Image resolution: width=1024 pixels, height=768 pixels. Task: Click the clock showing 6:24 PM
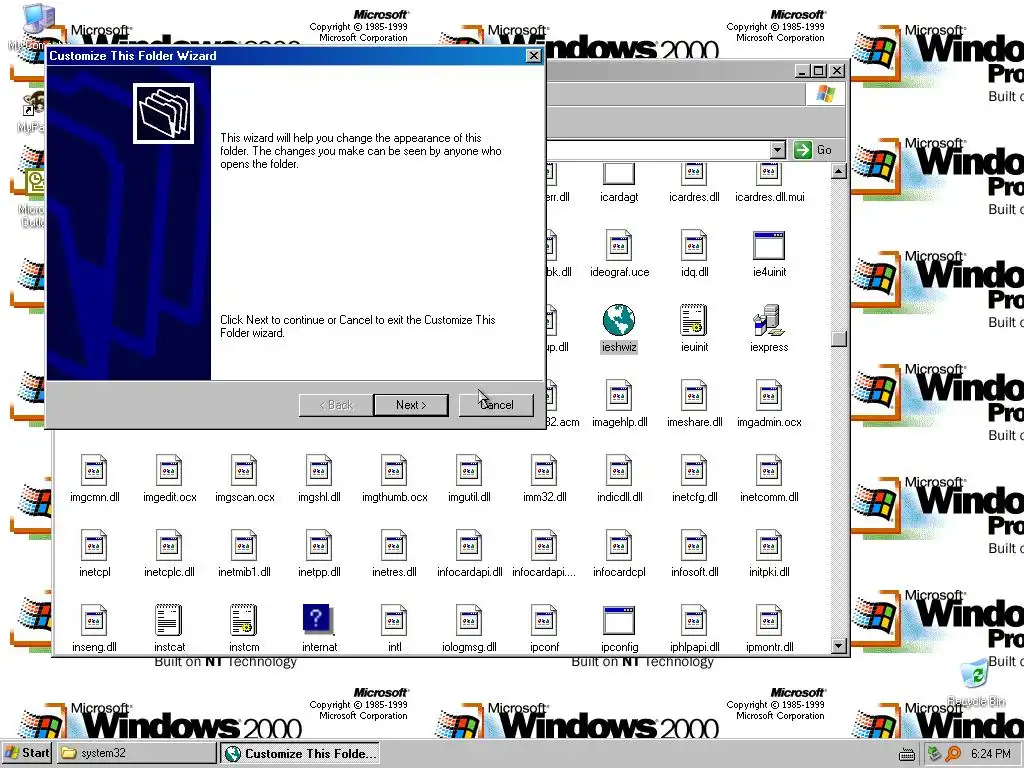point(990,754)
